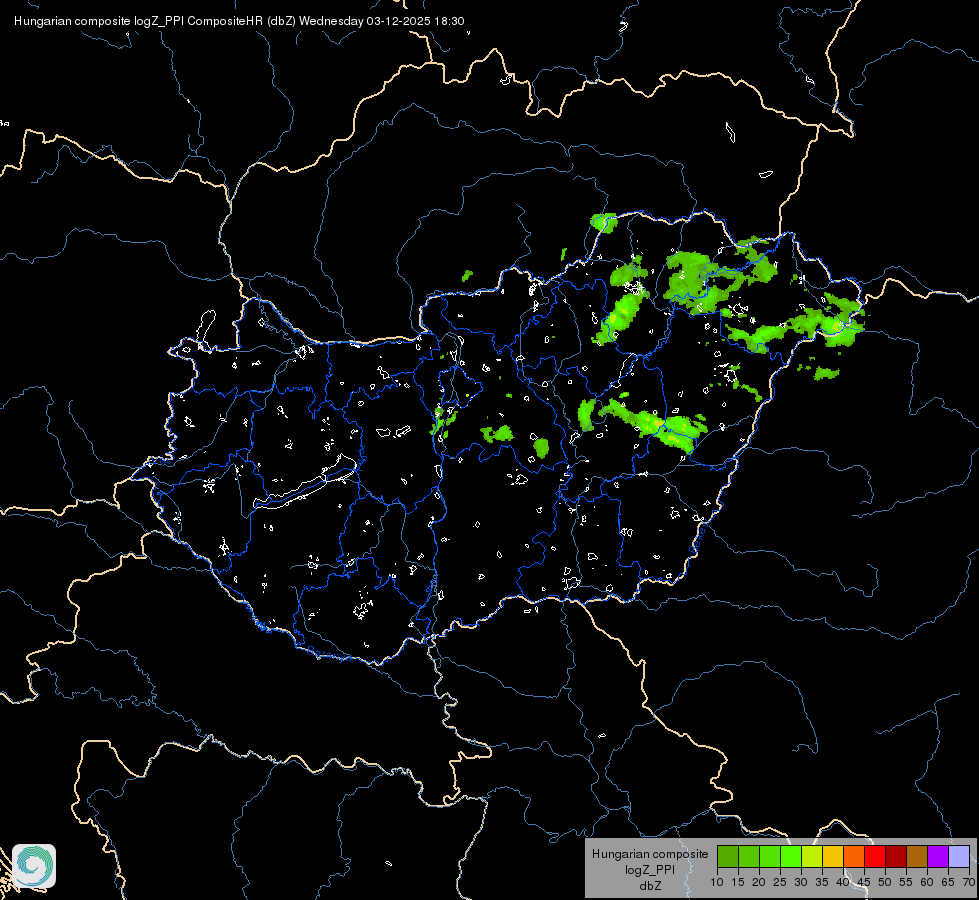Click the meteorological service swirl logo
This screenshot has width=979, height=900.
[x=34, y=866]
